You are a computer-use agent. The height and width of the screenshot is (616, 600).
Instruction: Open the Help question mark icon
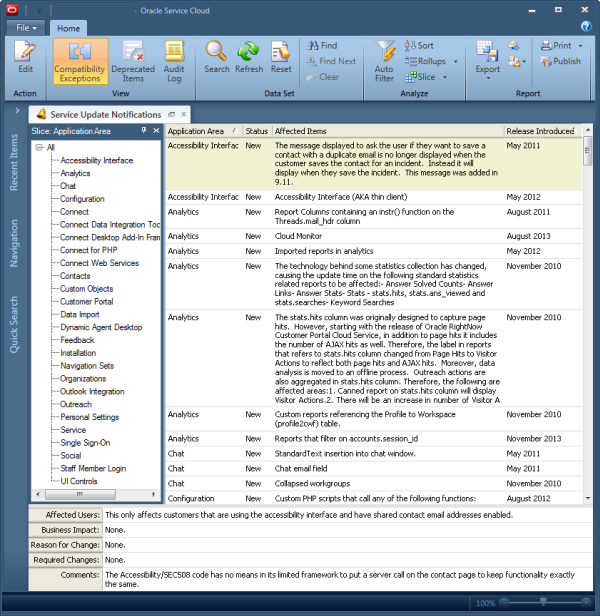(586, 26)
